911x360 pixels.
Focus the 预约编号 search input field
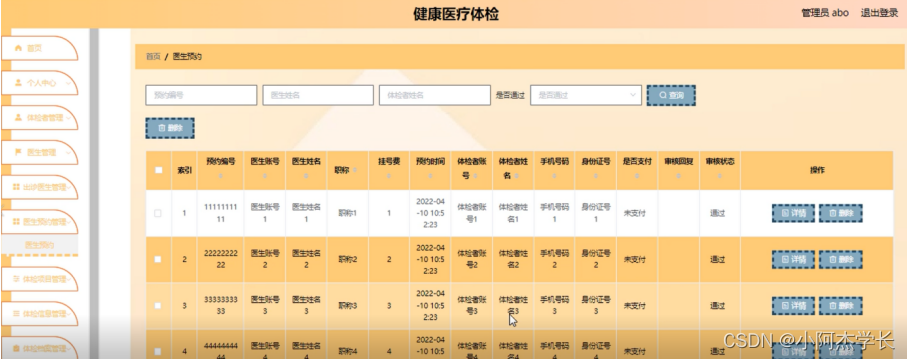coord(201,95)
